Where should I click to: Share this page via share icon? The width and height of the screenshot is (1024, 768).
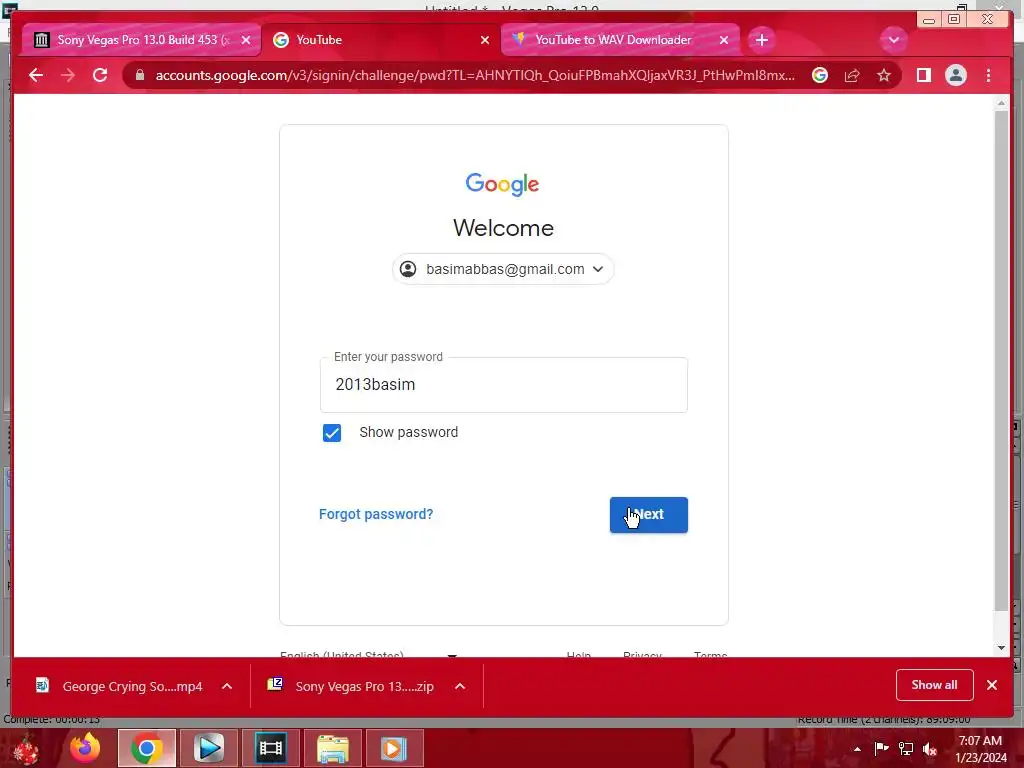coord(852,75)
